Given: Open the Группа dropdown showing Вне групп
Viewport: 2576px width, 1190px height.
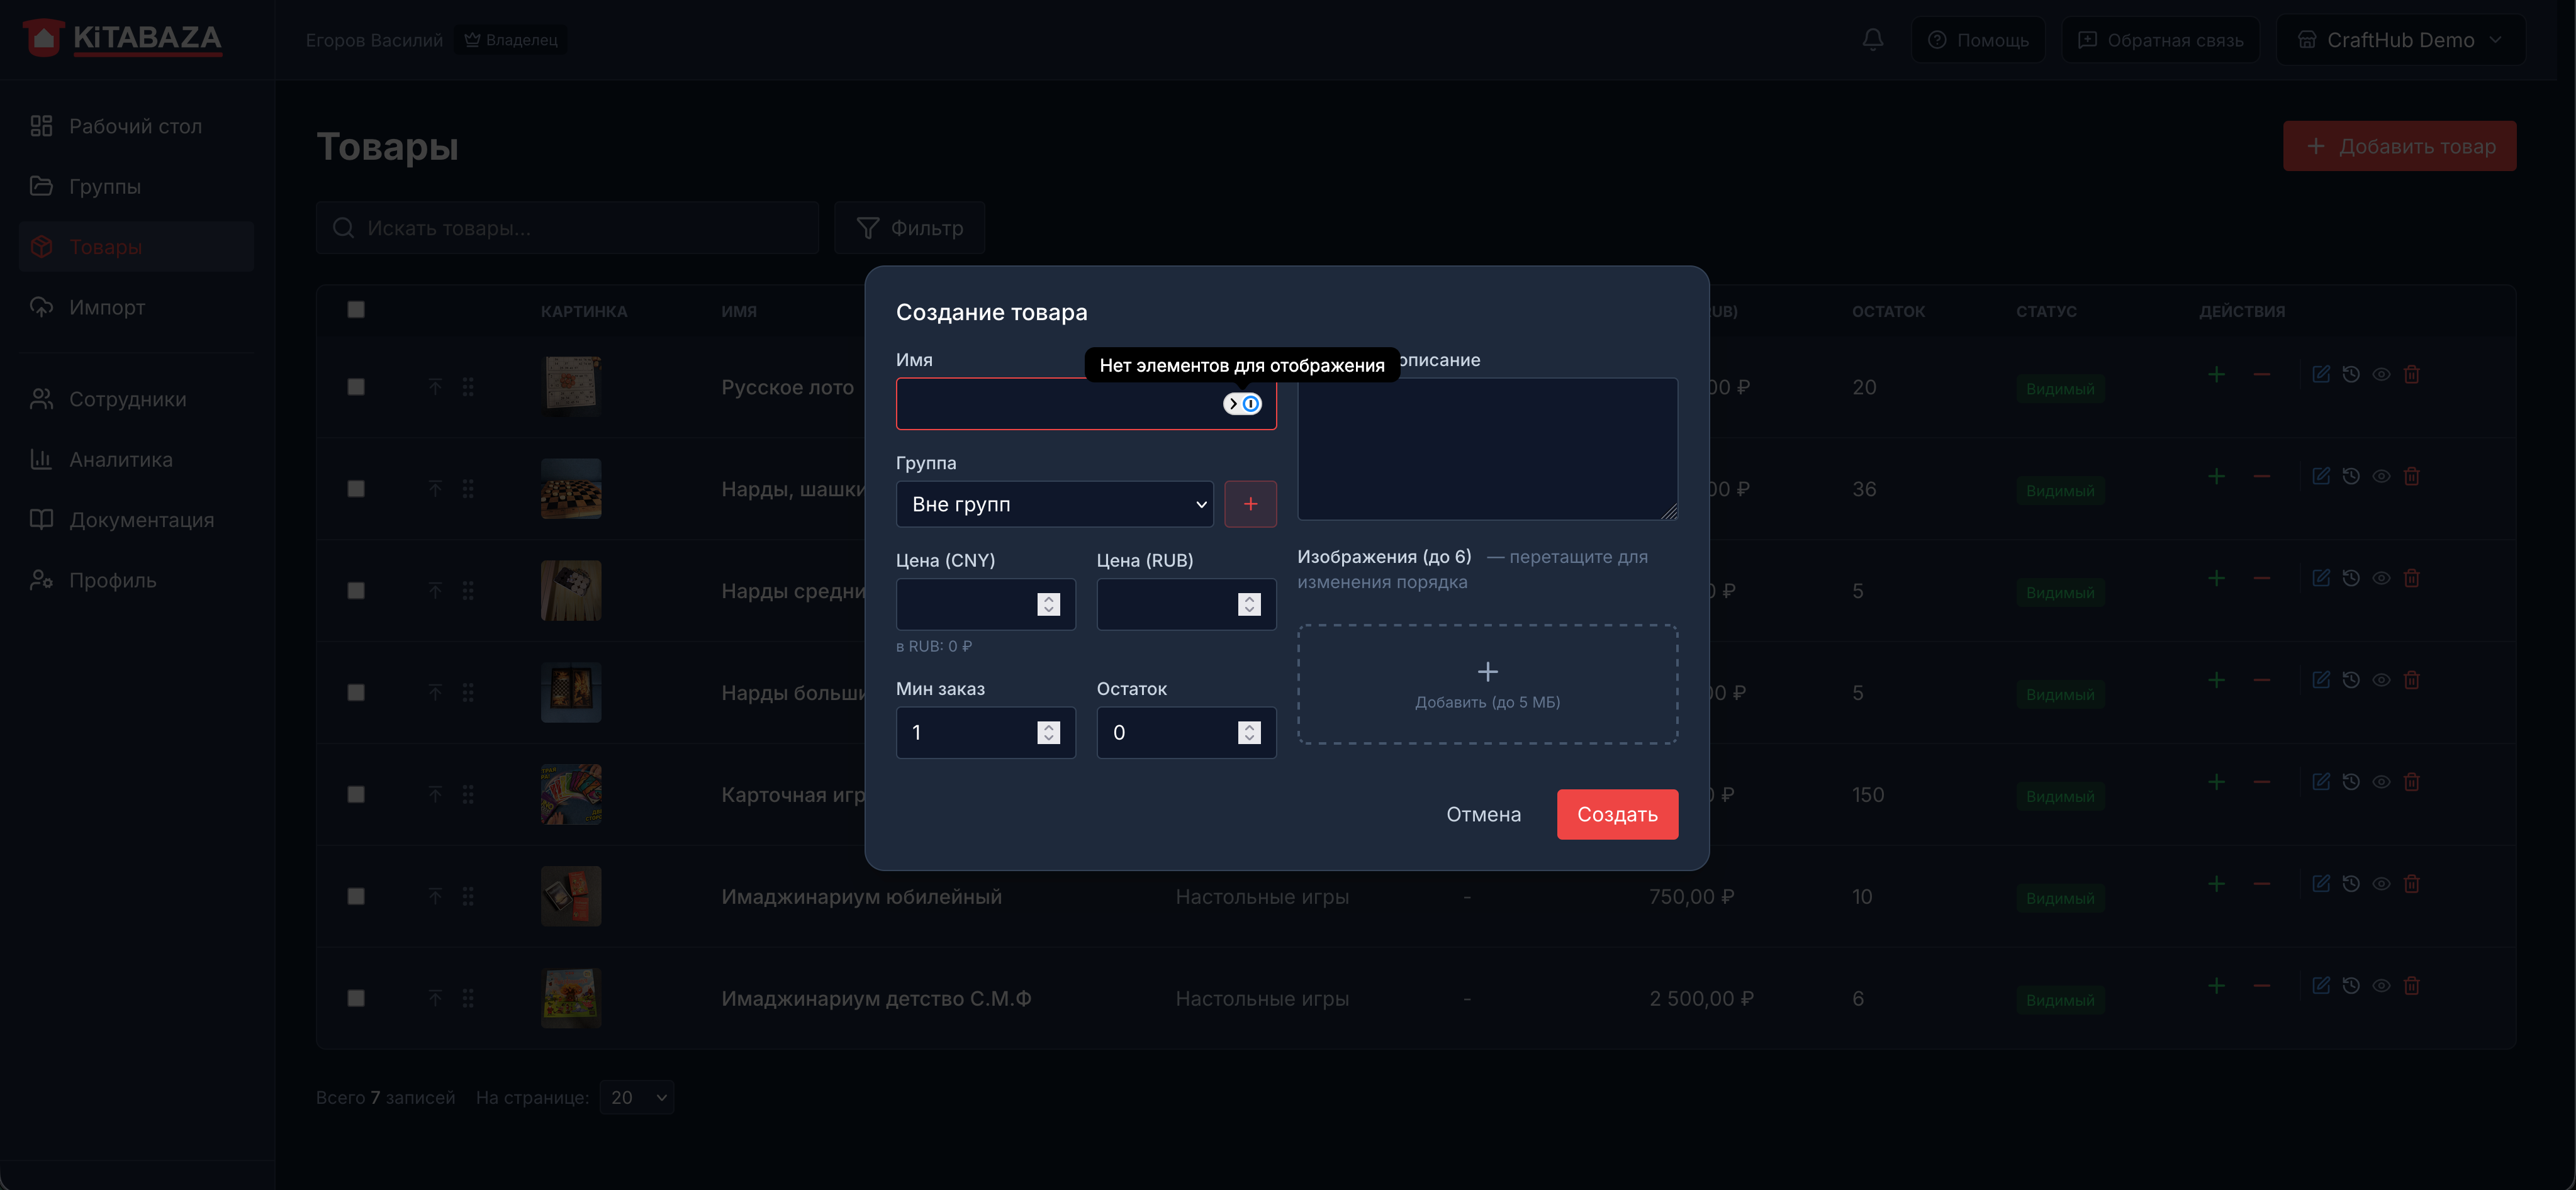Looking at the screenshot, I should pyautogui.click(x=1054, y=504).
